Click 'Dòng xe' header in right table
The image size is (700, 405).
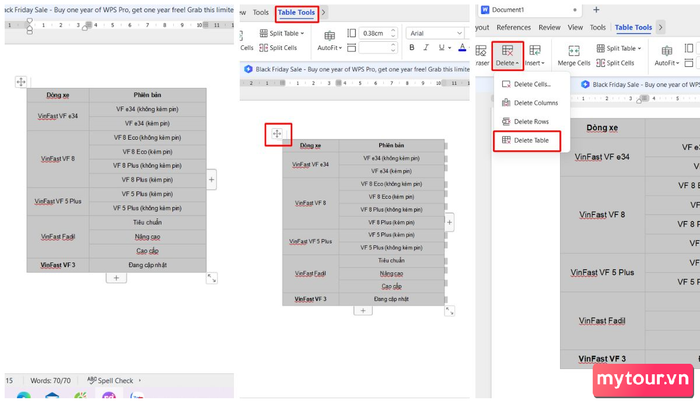602,128
